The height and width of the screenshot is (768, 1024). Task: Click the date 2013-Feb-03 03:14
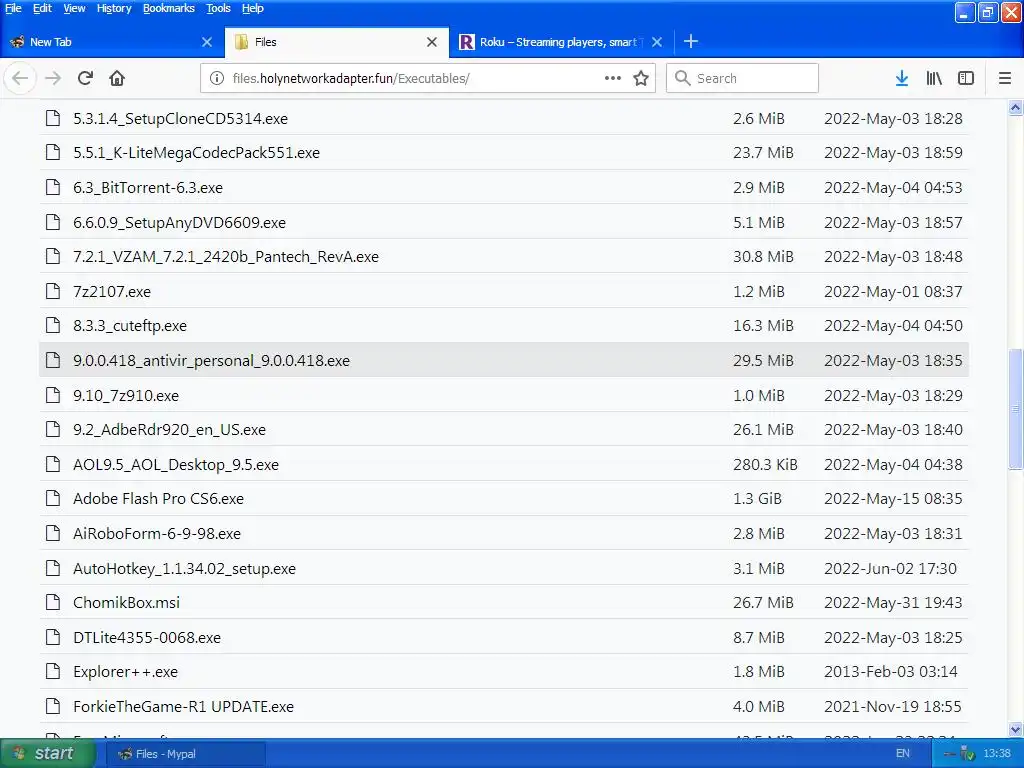point(891,671)
